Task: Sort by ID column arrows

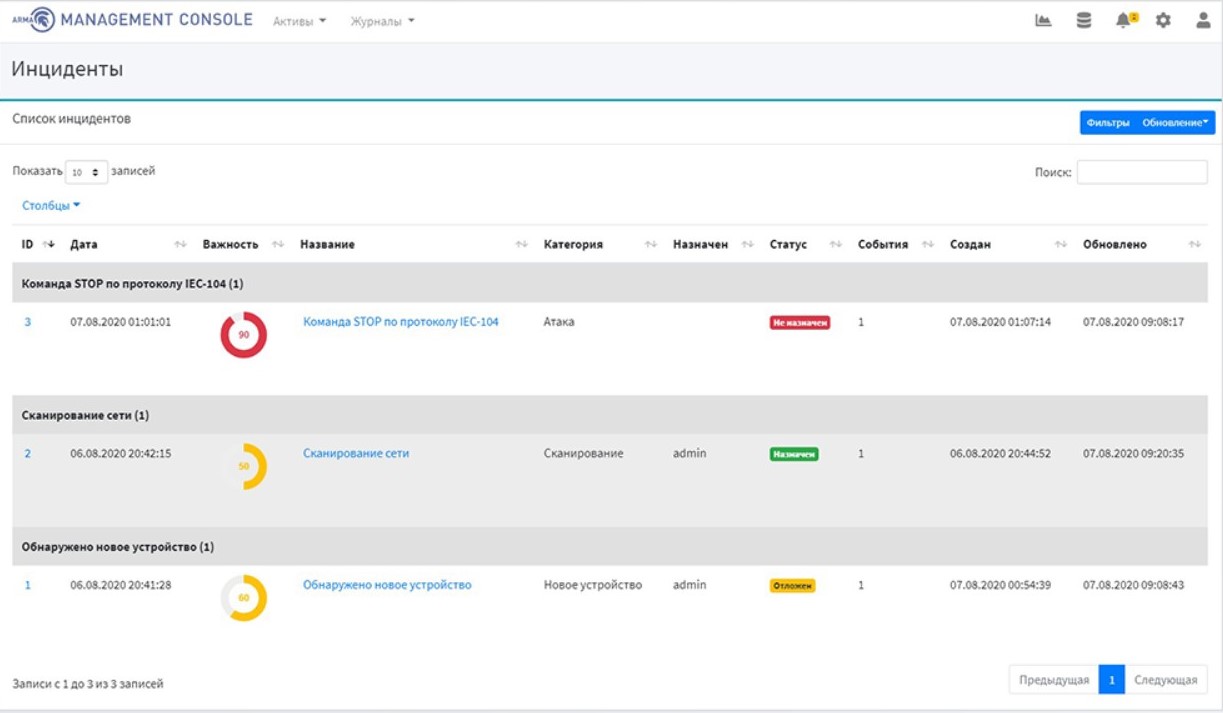Action: pos(49,244)
